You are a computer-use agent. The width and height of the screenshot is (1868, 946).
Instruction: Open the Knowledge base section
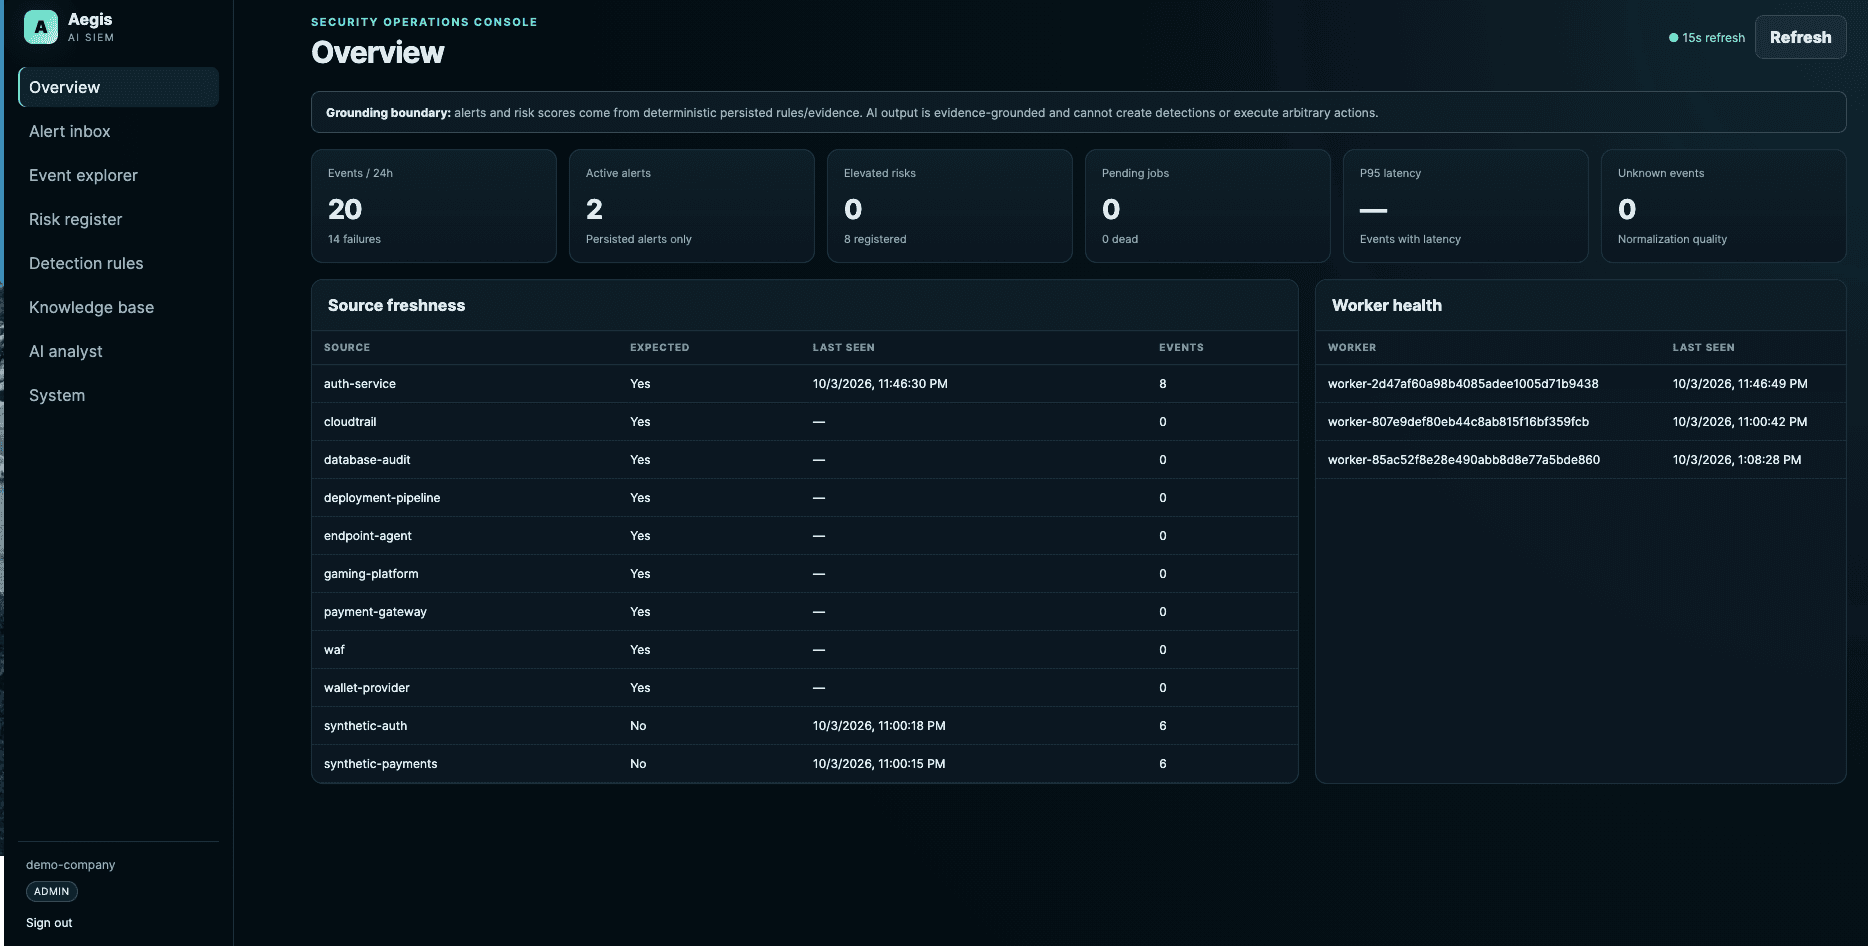118,307
